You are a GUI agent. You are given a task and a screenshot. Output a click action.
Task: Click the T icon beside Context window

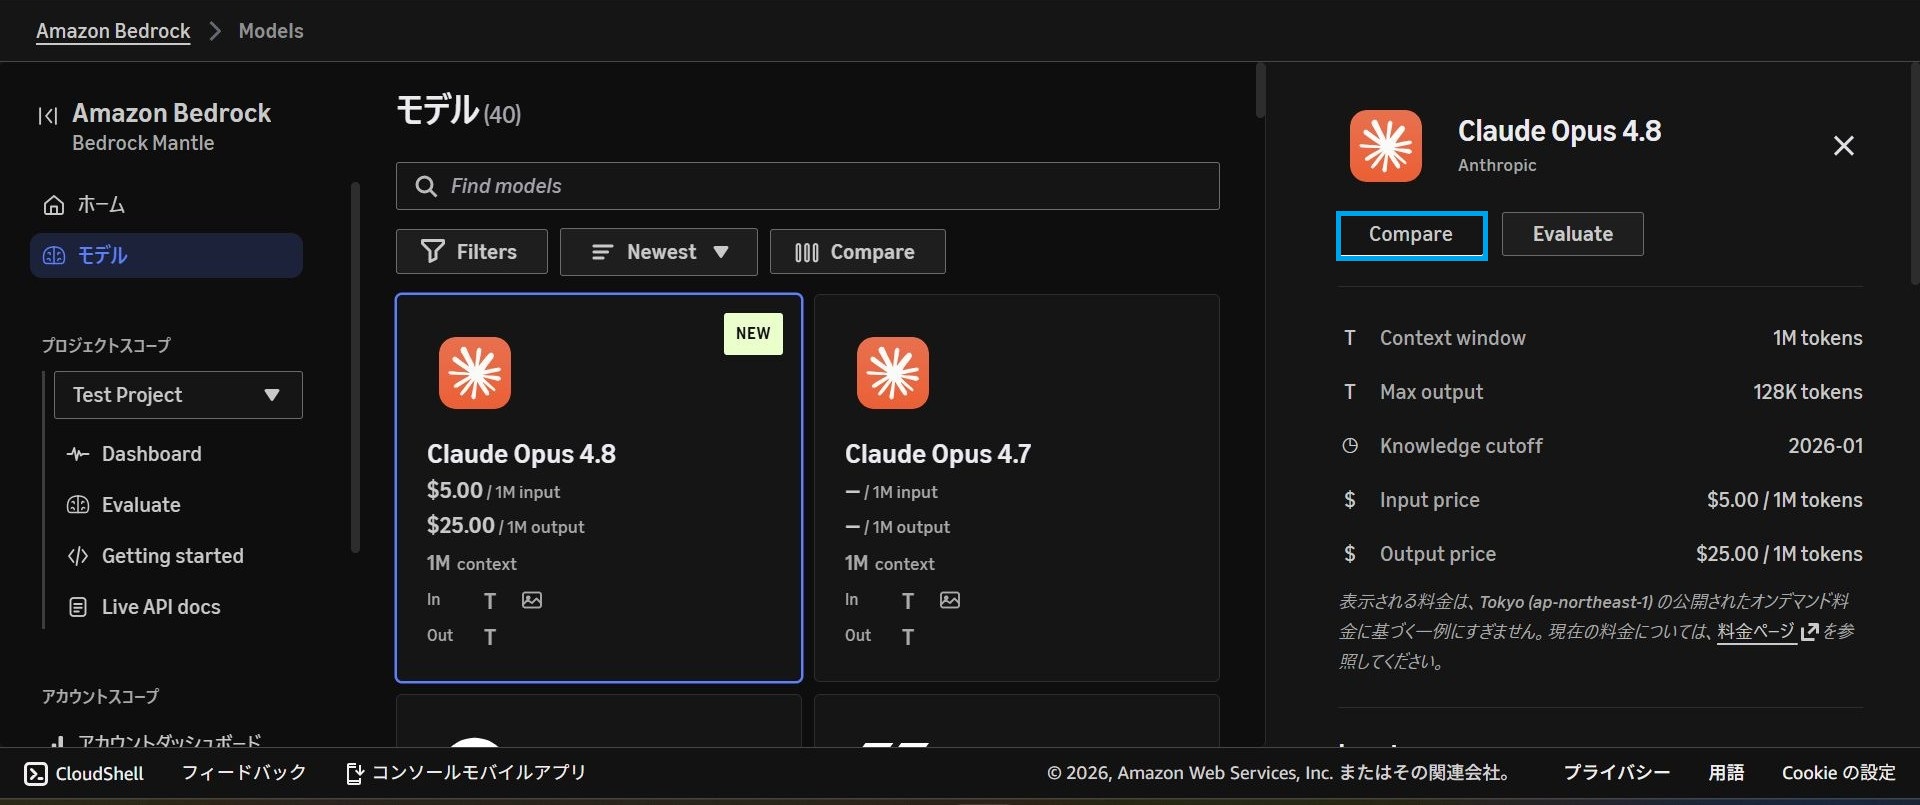pyautogui.click(x=1350, y=338)
